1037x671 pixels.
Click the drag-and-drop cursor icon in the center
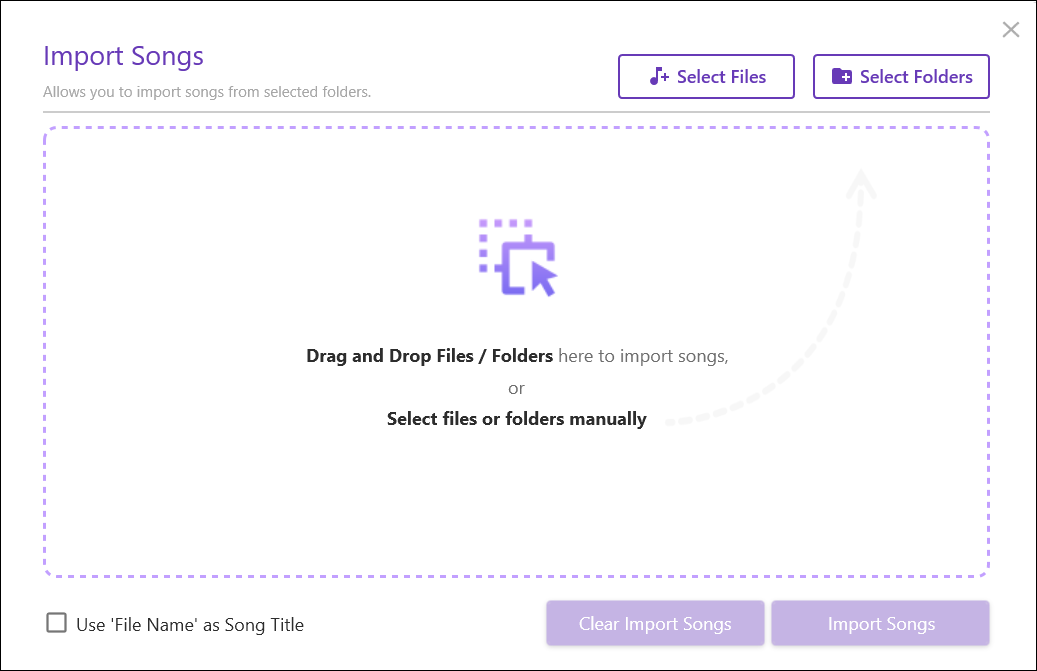tap(517, 257)
